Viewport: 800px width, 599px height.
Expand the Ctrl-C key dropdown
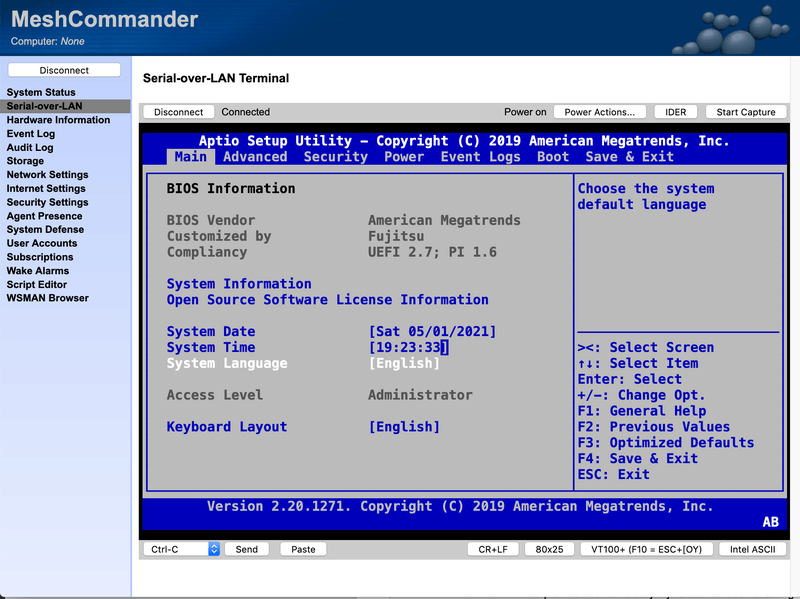(182, 549)
